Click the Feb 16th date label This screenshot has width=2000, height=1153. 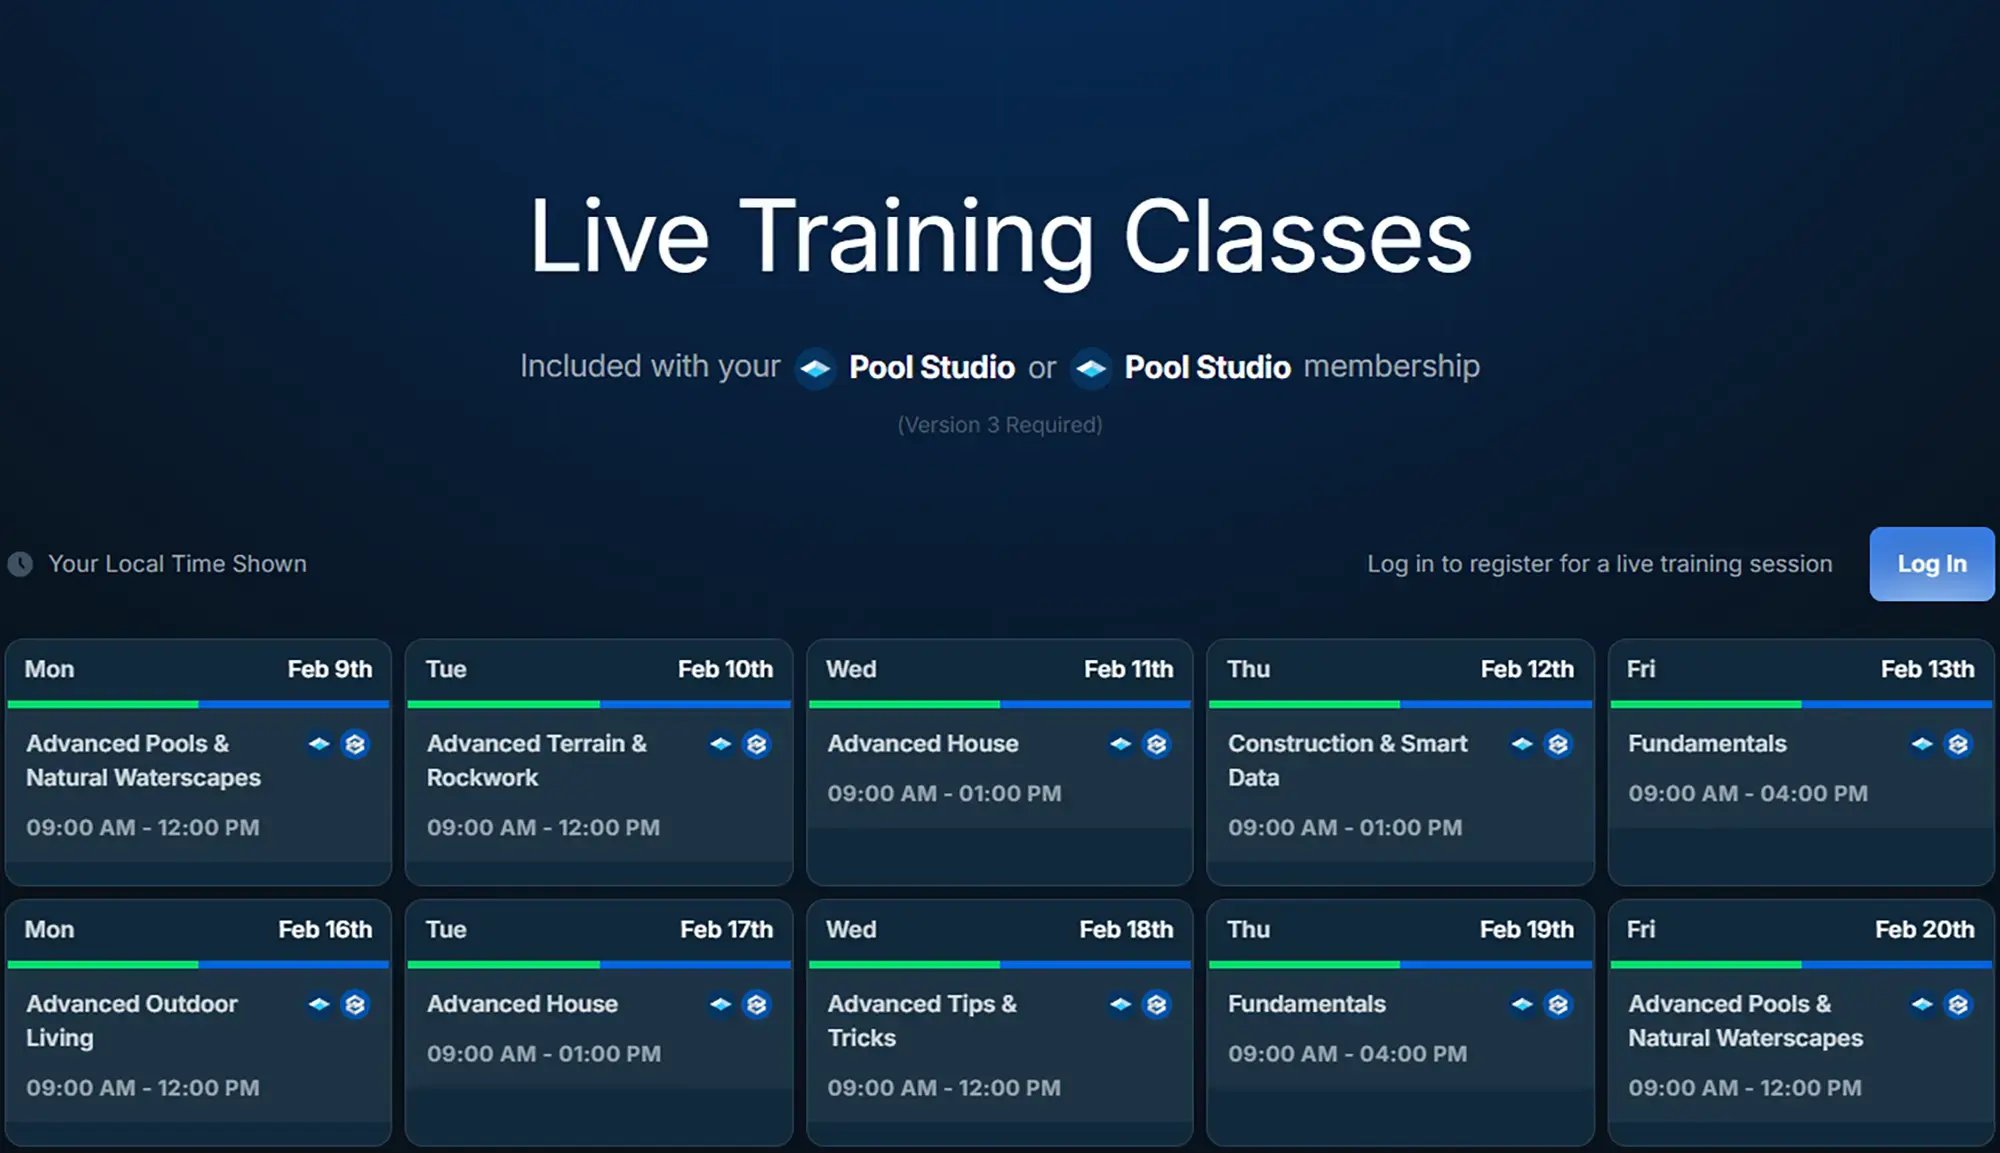[x=325, y=929]
